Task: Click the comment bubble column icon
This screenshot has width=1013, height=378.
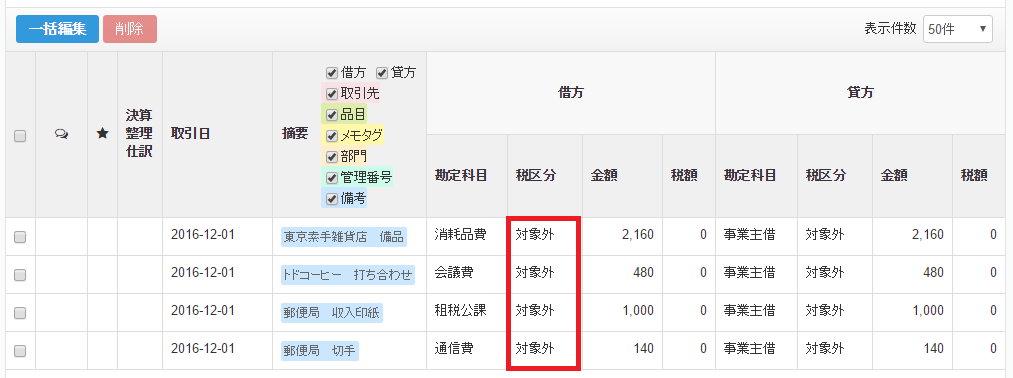Action: point(61,134)
